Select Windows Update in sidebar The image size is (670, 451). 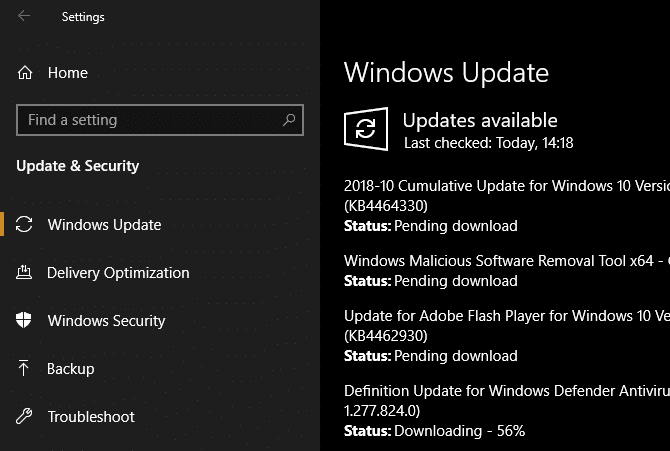coord(104,224)
